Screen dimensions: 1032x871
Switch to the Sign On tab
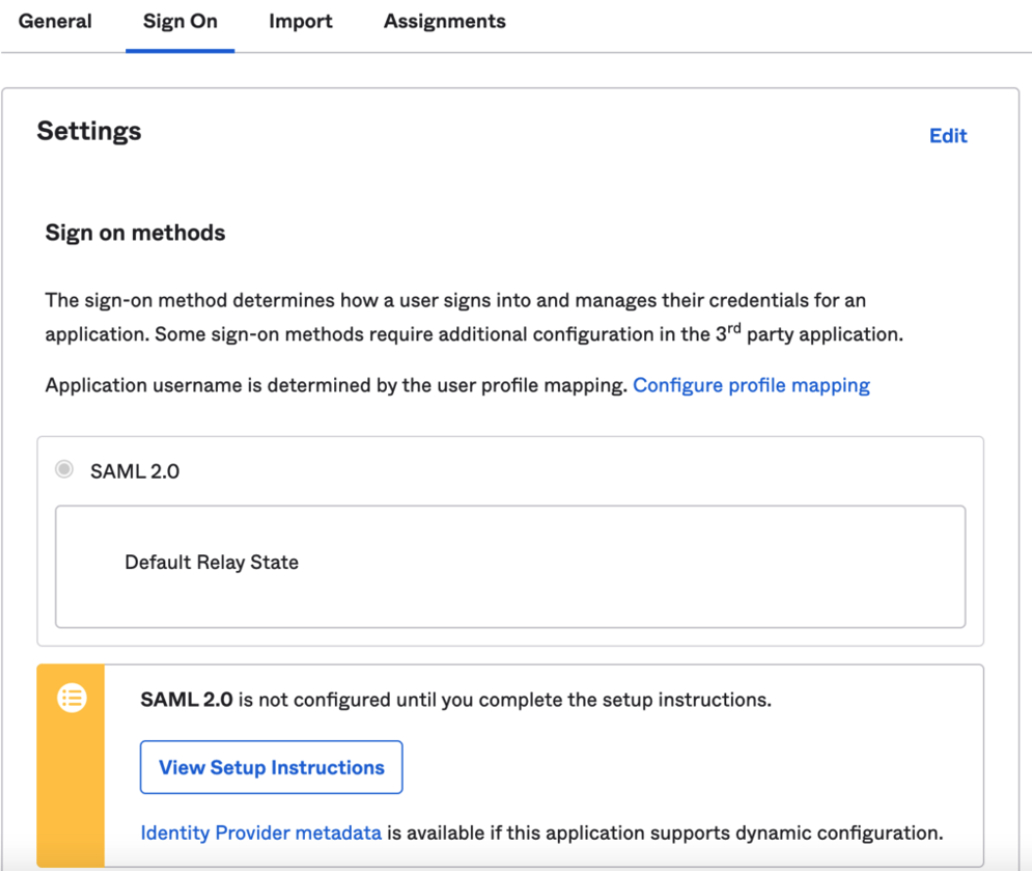(x=180, y=21)
